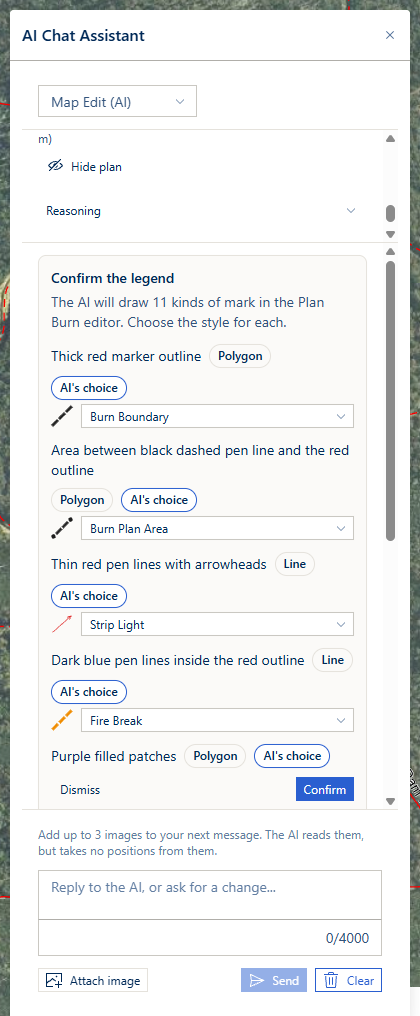Click the upper message scrollbar thumb
Image resolution: width=420 pixels, height=1016 pixels.
click(390, 213)
